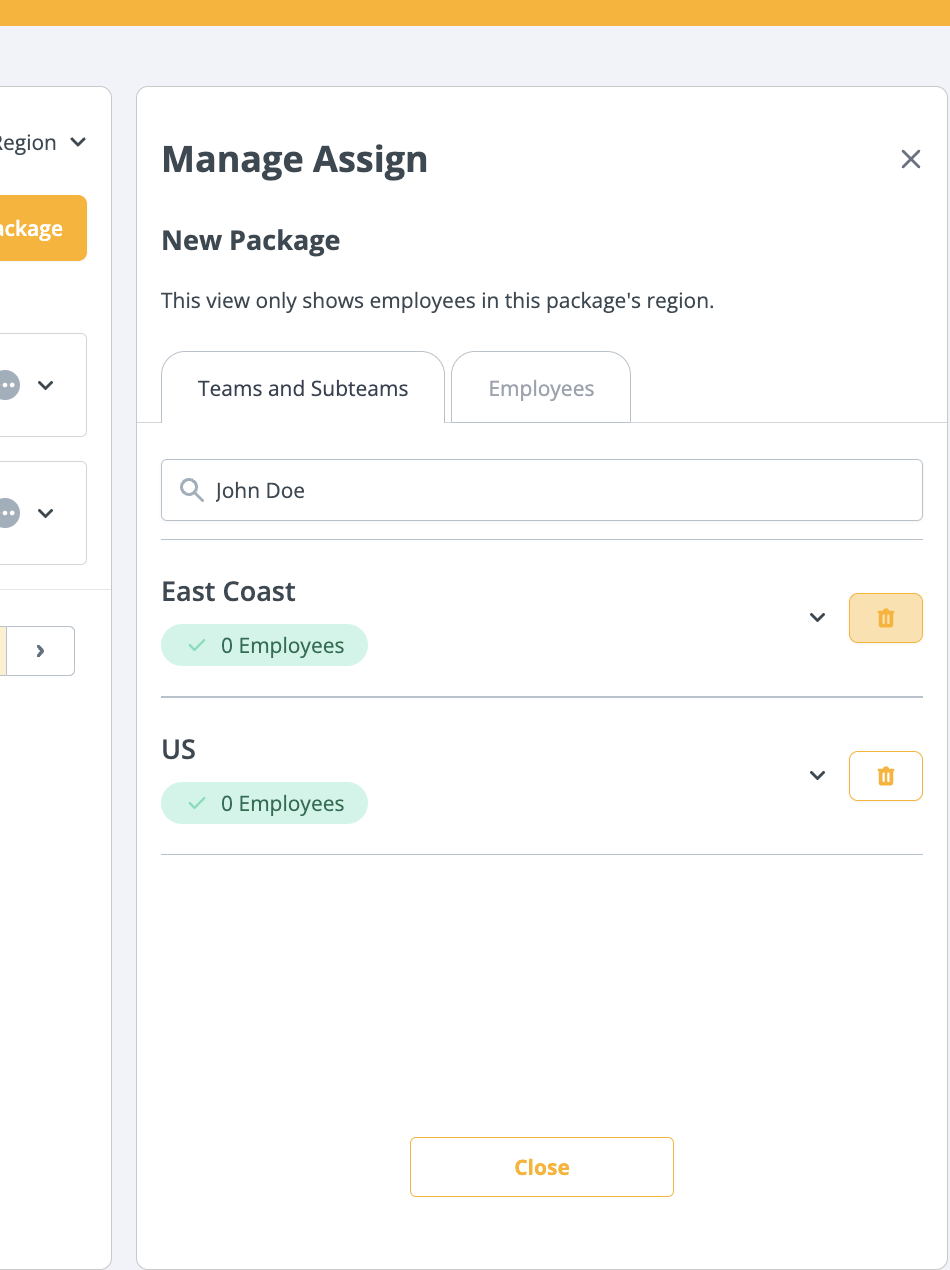Expand the US team row
The image size is (950, 1270).
tap(817, 776)
